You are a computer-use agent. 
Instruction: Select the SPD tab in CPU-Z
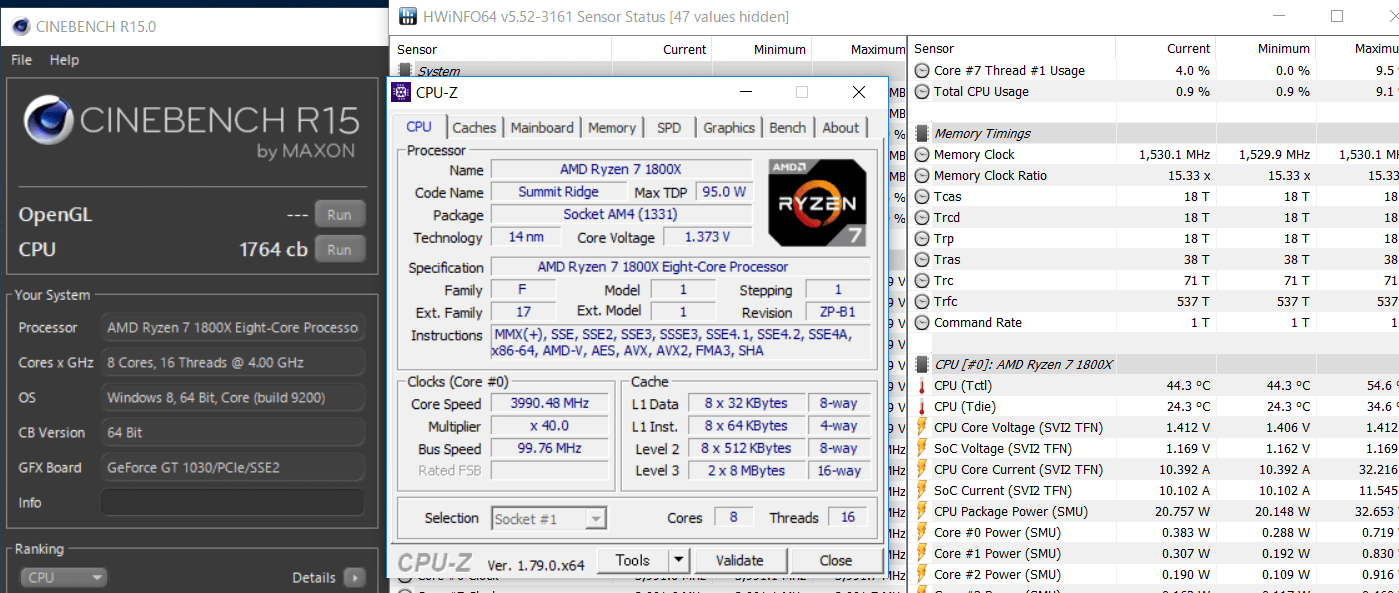tap(669, 128)
